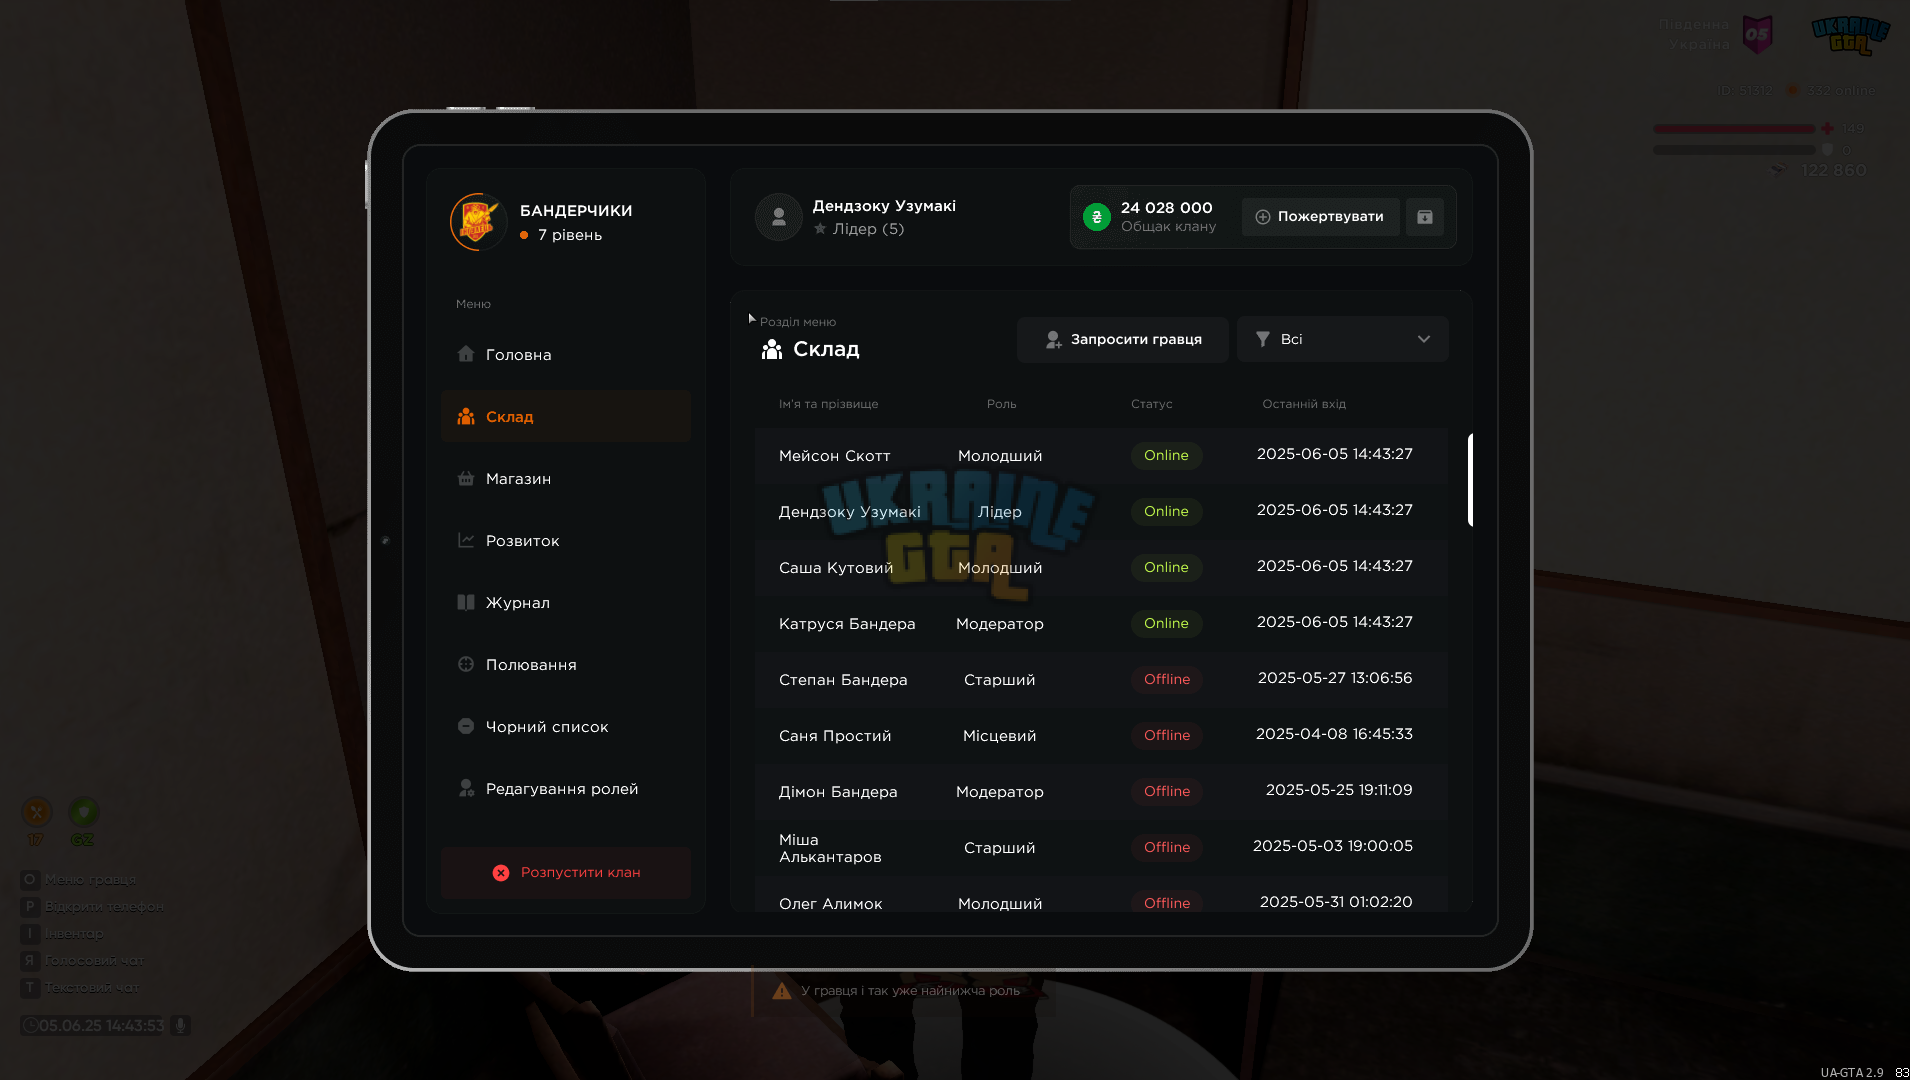Click the filter funnel icon
Image resolution: width=1910 pixels, height=1080 pixels.
(x=1263, y=339)
